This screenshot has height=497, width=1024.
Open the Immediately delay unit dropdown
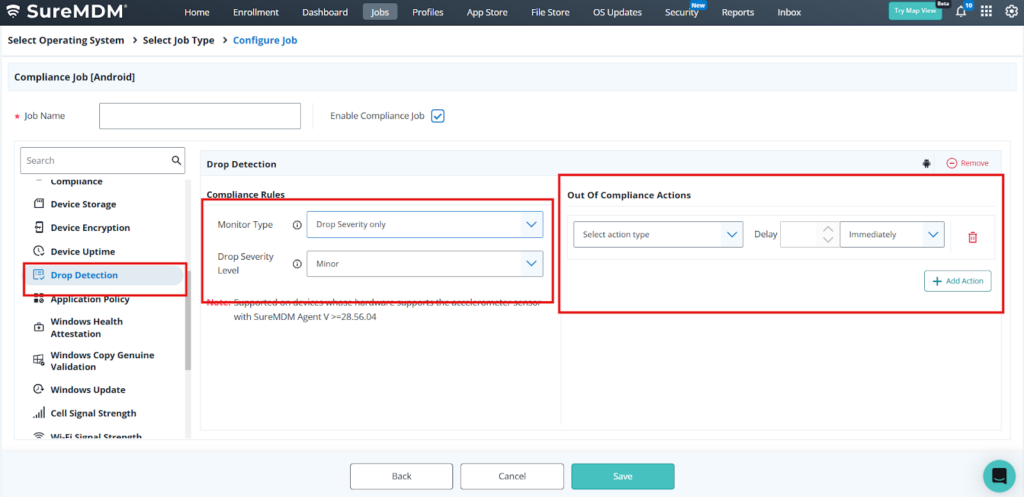point(892,235)
